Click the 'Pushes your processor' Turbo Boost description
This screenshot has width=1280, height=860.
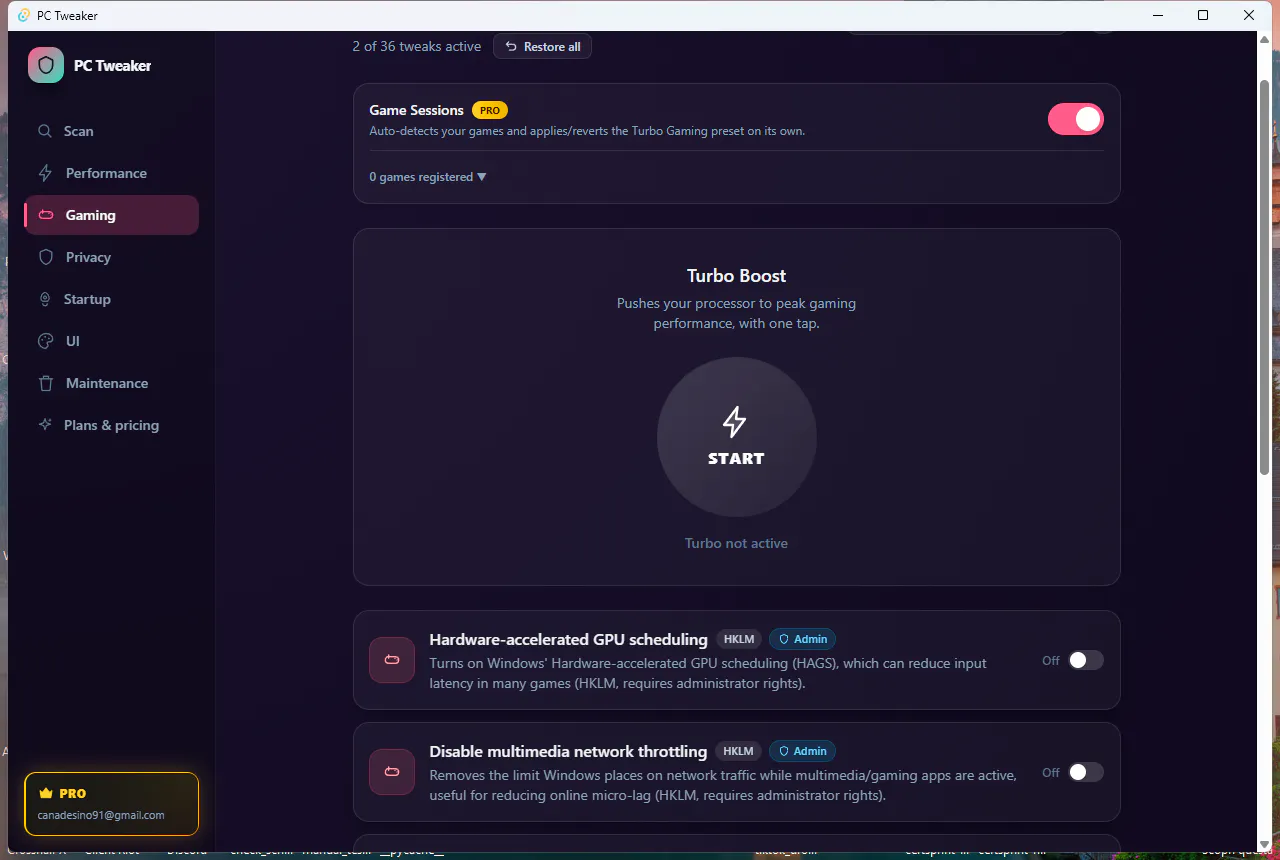point(737,313)
